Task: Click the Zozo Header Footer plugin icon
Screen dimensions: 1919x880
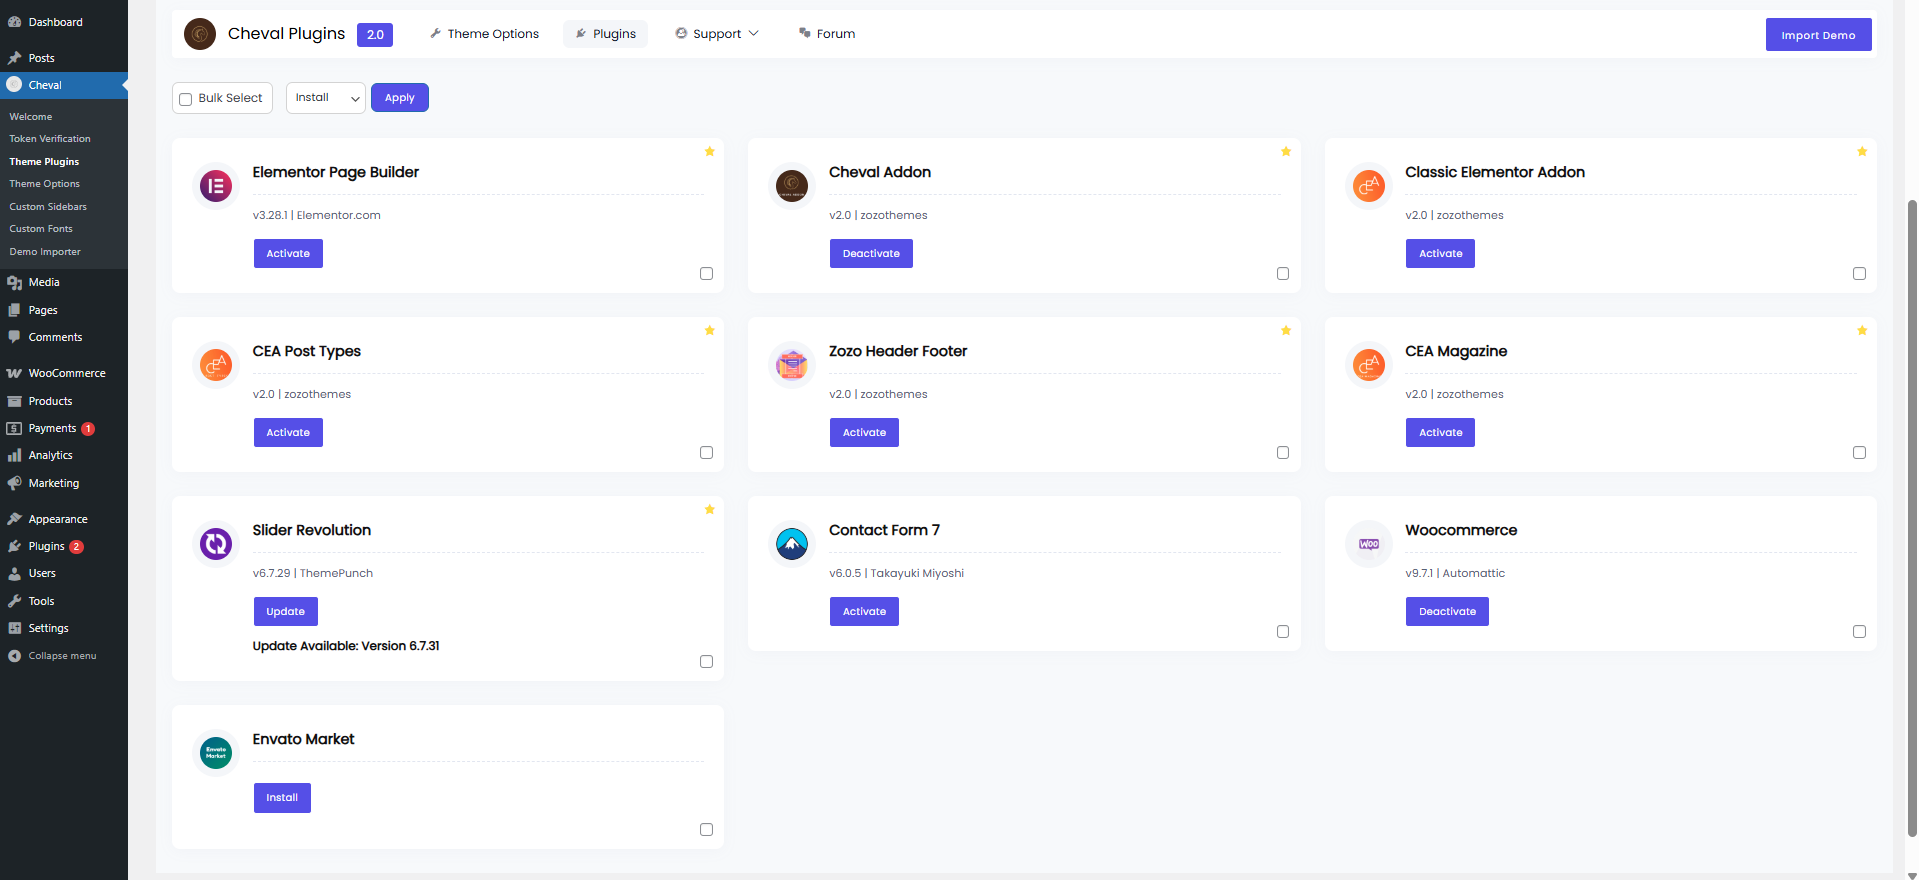Action: 792,365
